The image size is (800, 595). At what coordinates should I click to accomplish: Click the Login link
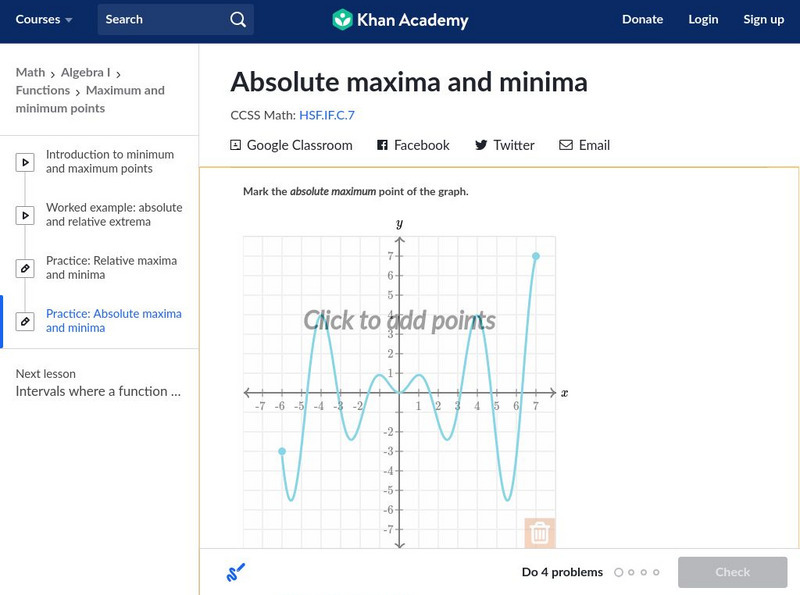tap(703, 19)
